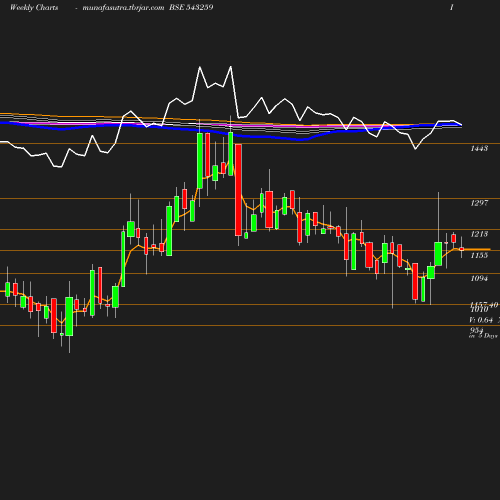Click the last small red candlestick on right
This screenshot has height=500, width=500.
pos(462,249)
